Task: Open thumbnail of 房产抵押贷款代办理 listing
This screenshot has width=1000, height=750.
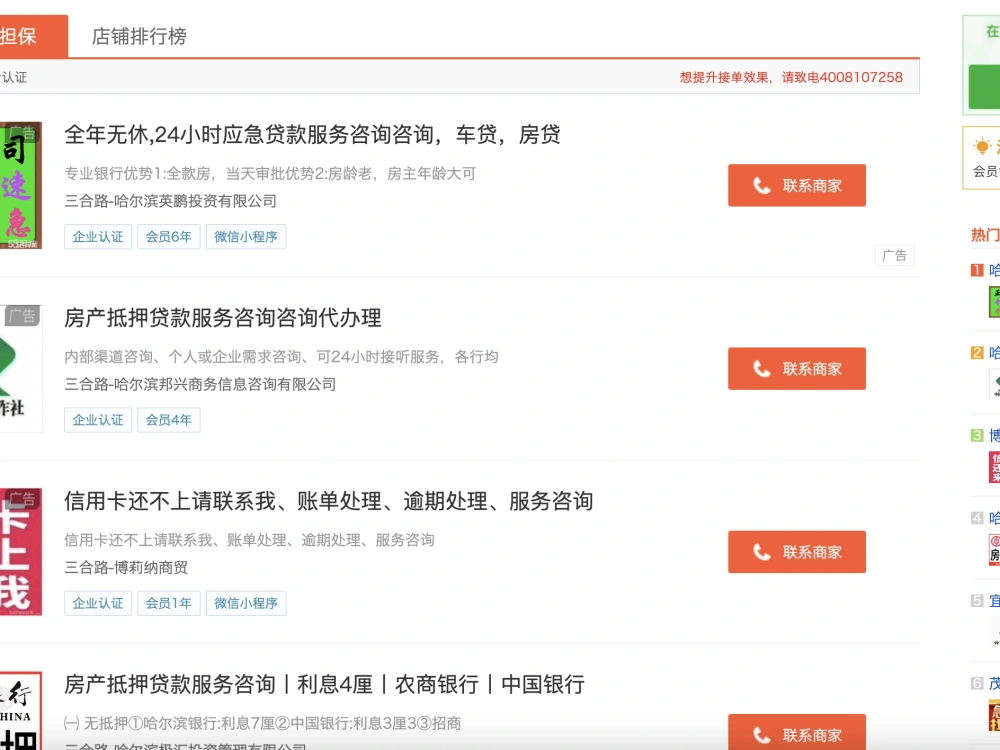Action: 20,369
